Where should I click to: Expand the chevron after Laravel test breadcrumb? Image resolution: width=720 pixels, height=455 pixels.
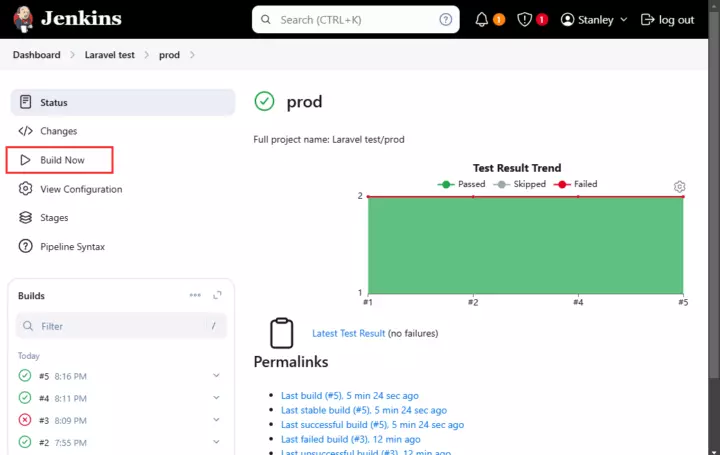(146, 55)
